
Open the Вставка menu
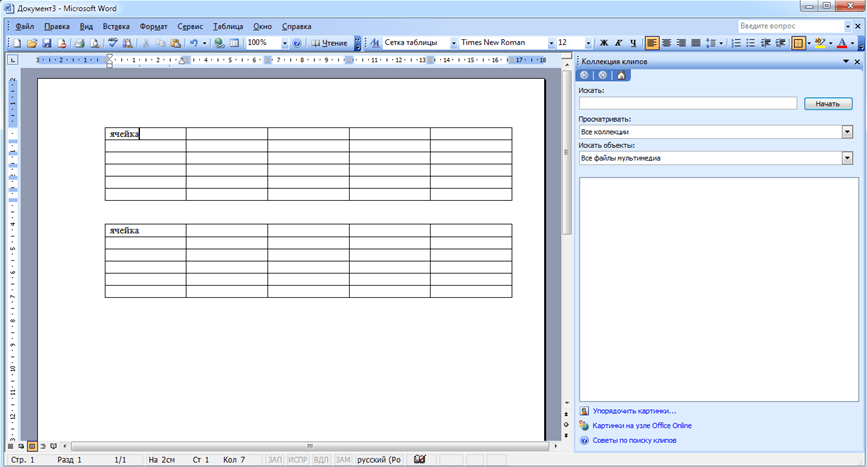click(x=116, y=26)
